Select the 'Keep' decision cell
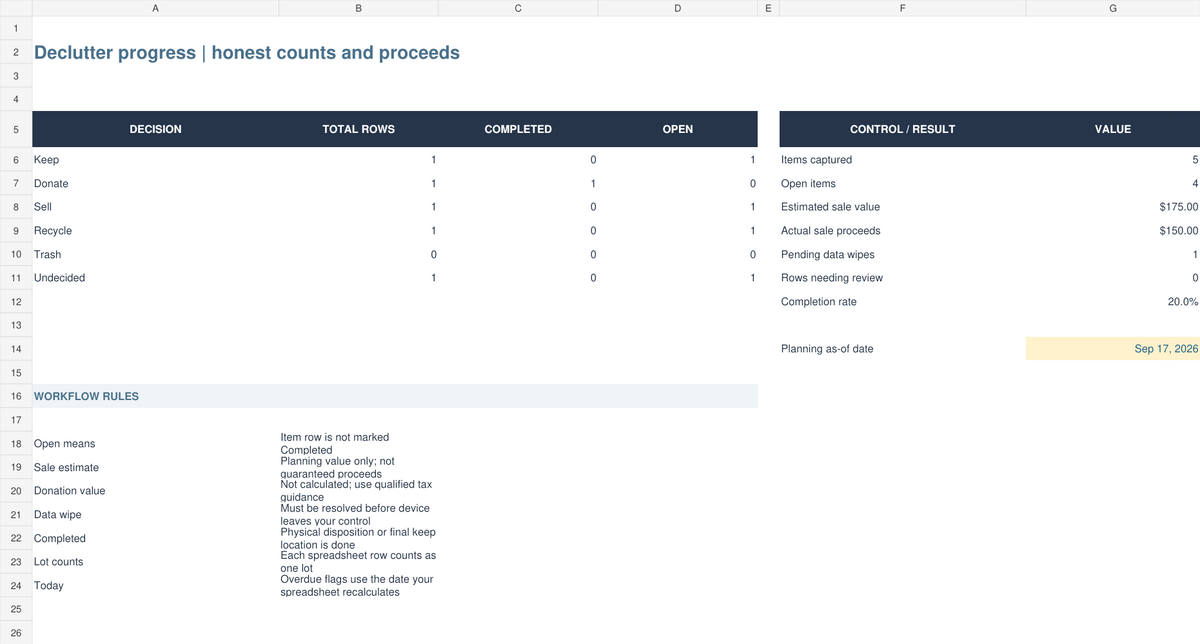The height and width of the screenshot is (644, 1200). tap(155, 160)
